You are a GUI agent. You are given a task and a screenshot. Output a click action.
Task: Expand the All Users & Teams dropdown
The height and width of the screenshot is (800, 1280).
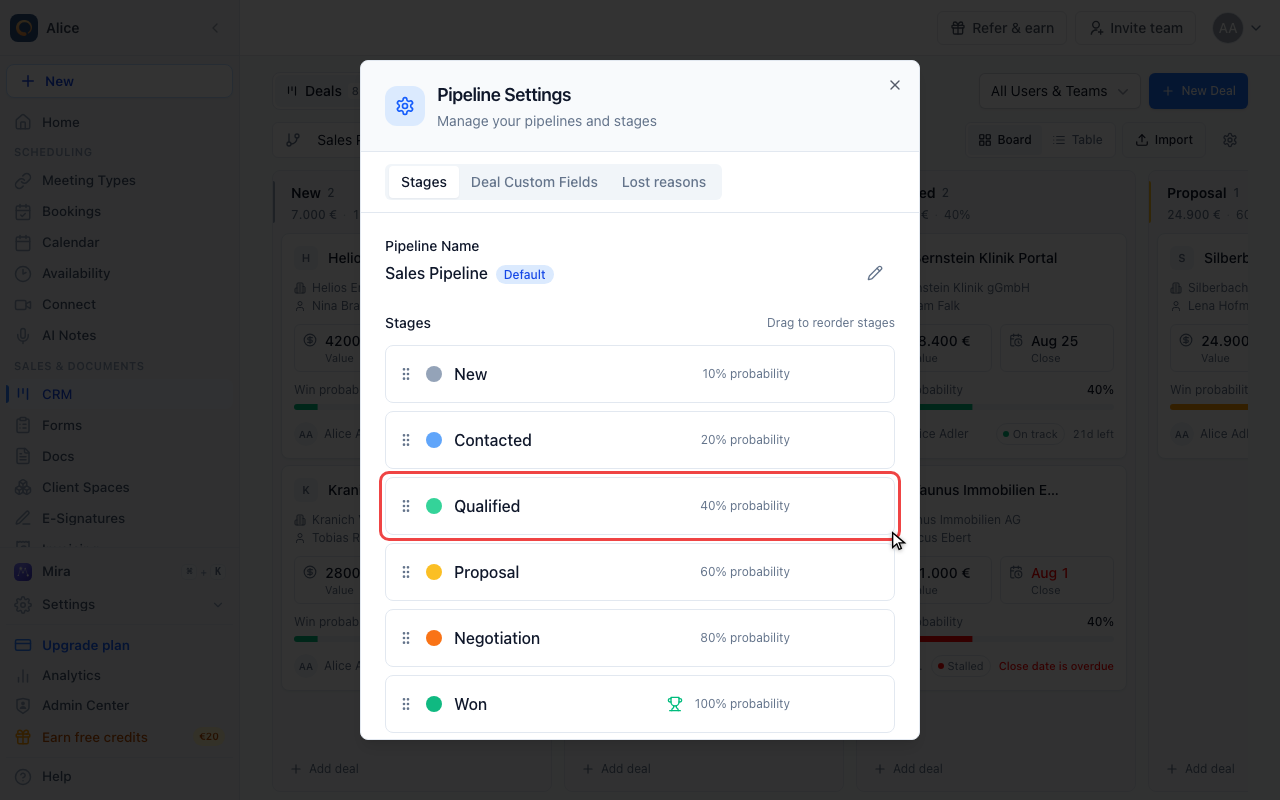1059,91
